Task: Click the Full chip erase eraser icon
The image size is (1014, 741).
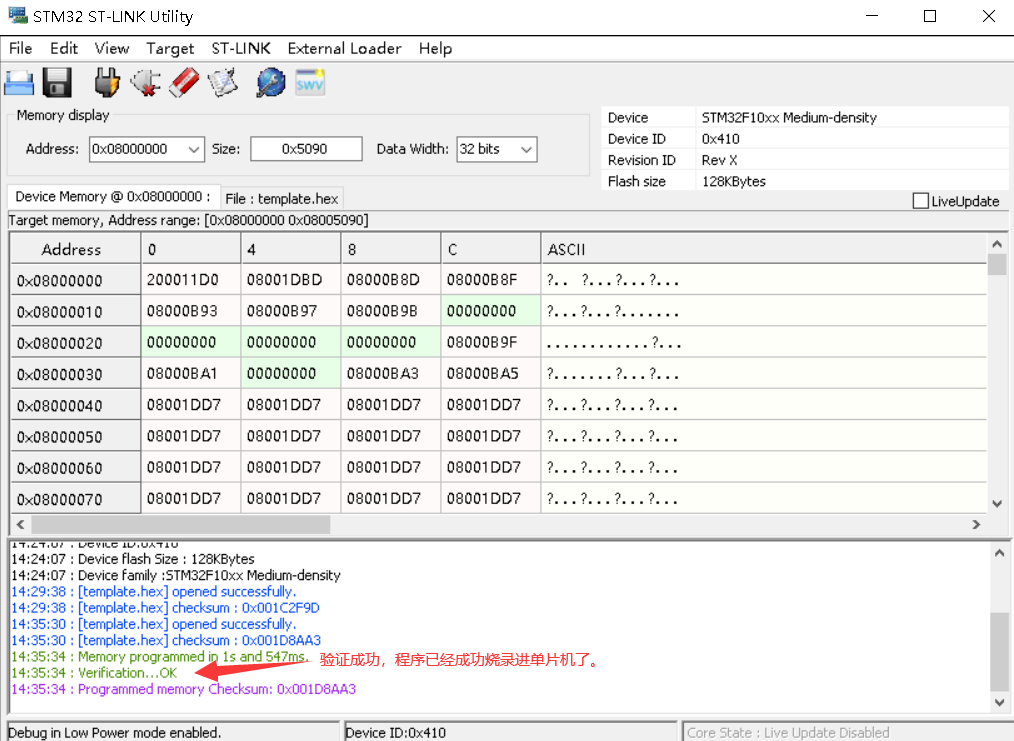Action: [184, 83]
